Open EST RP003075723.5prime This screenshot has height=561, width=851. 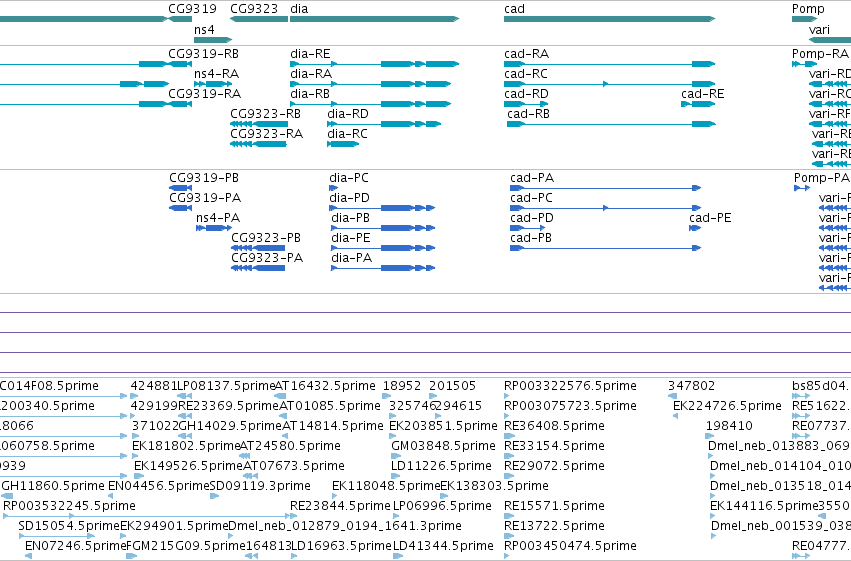point(570,406)
